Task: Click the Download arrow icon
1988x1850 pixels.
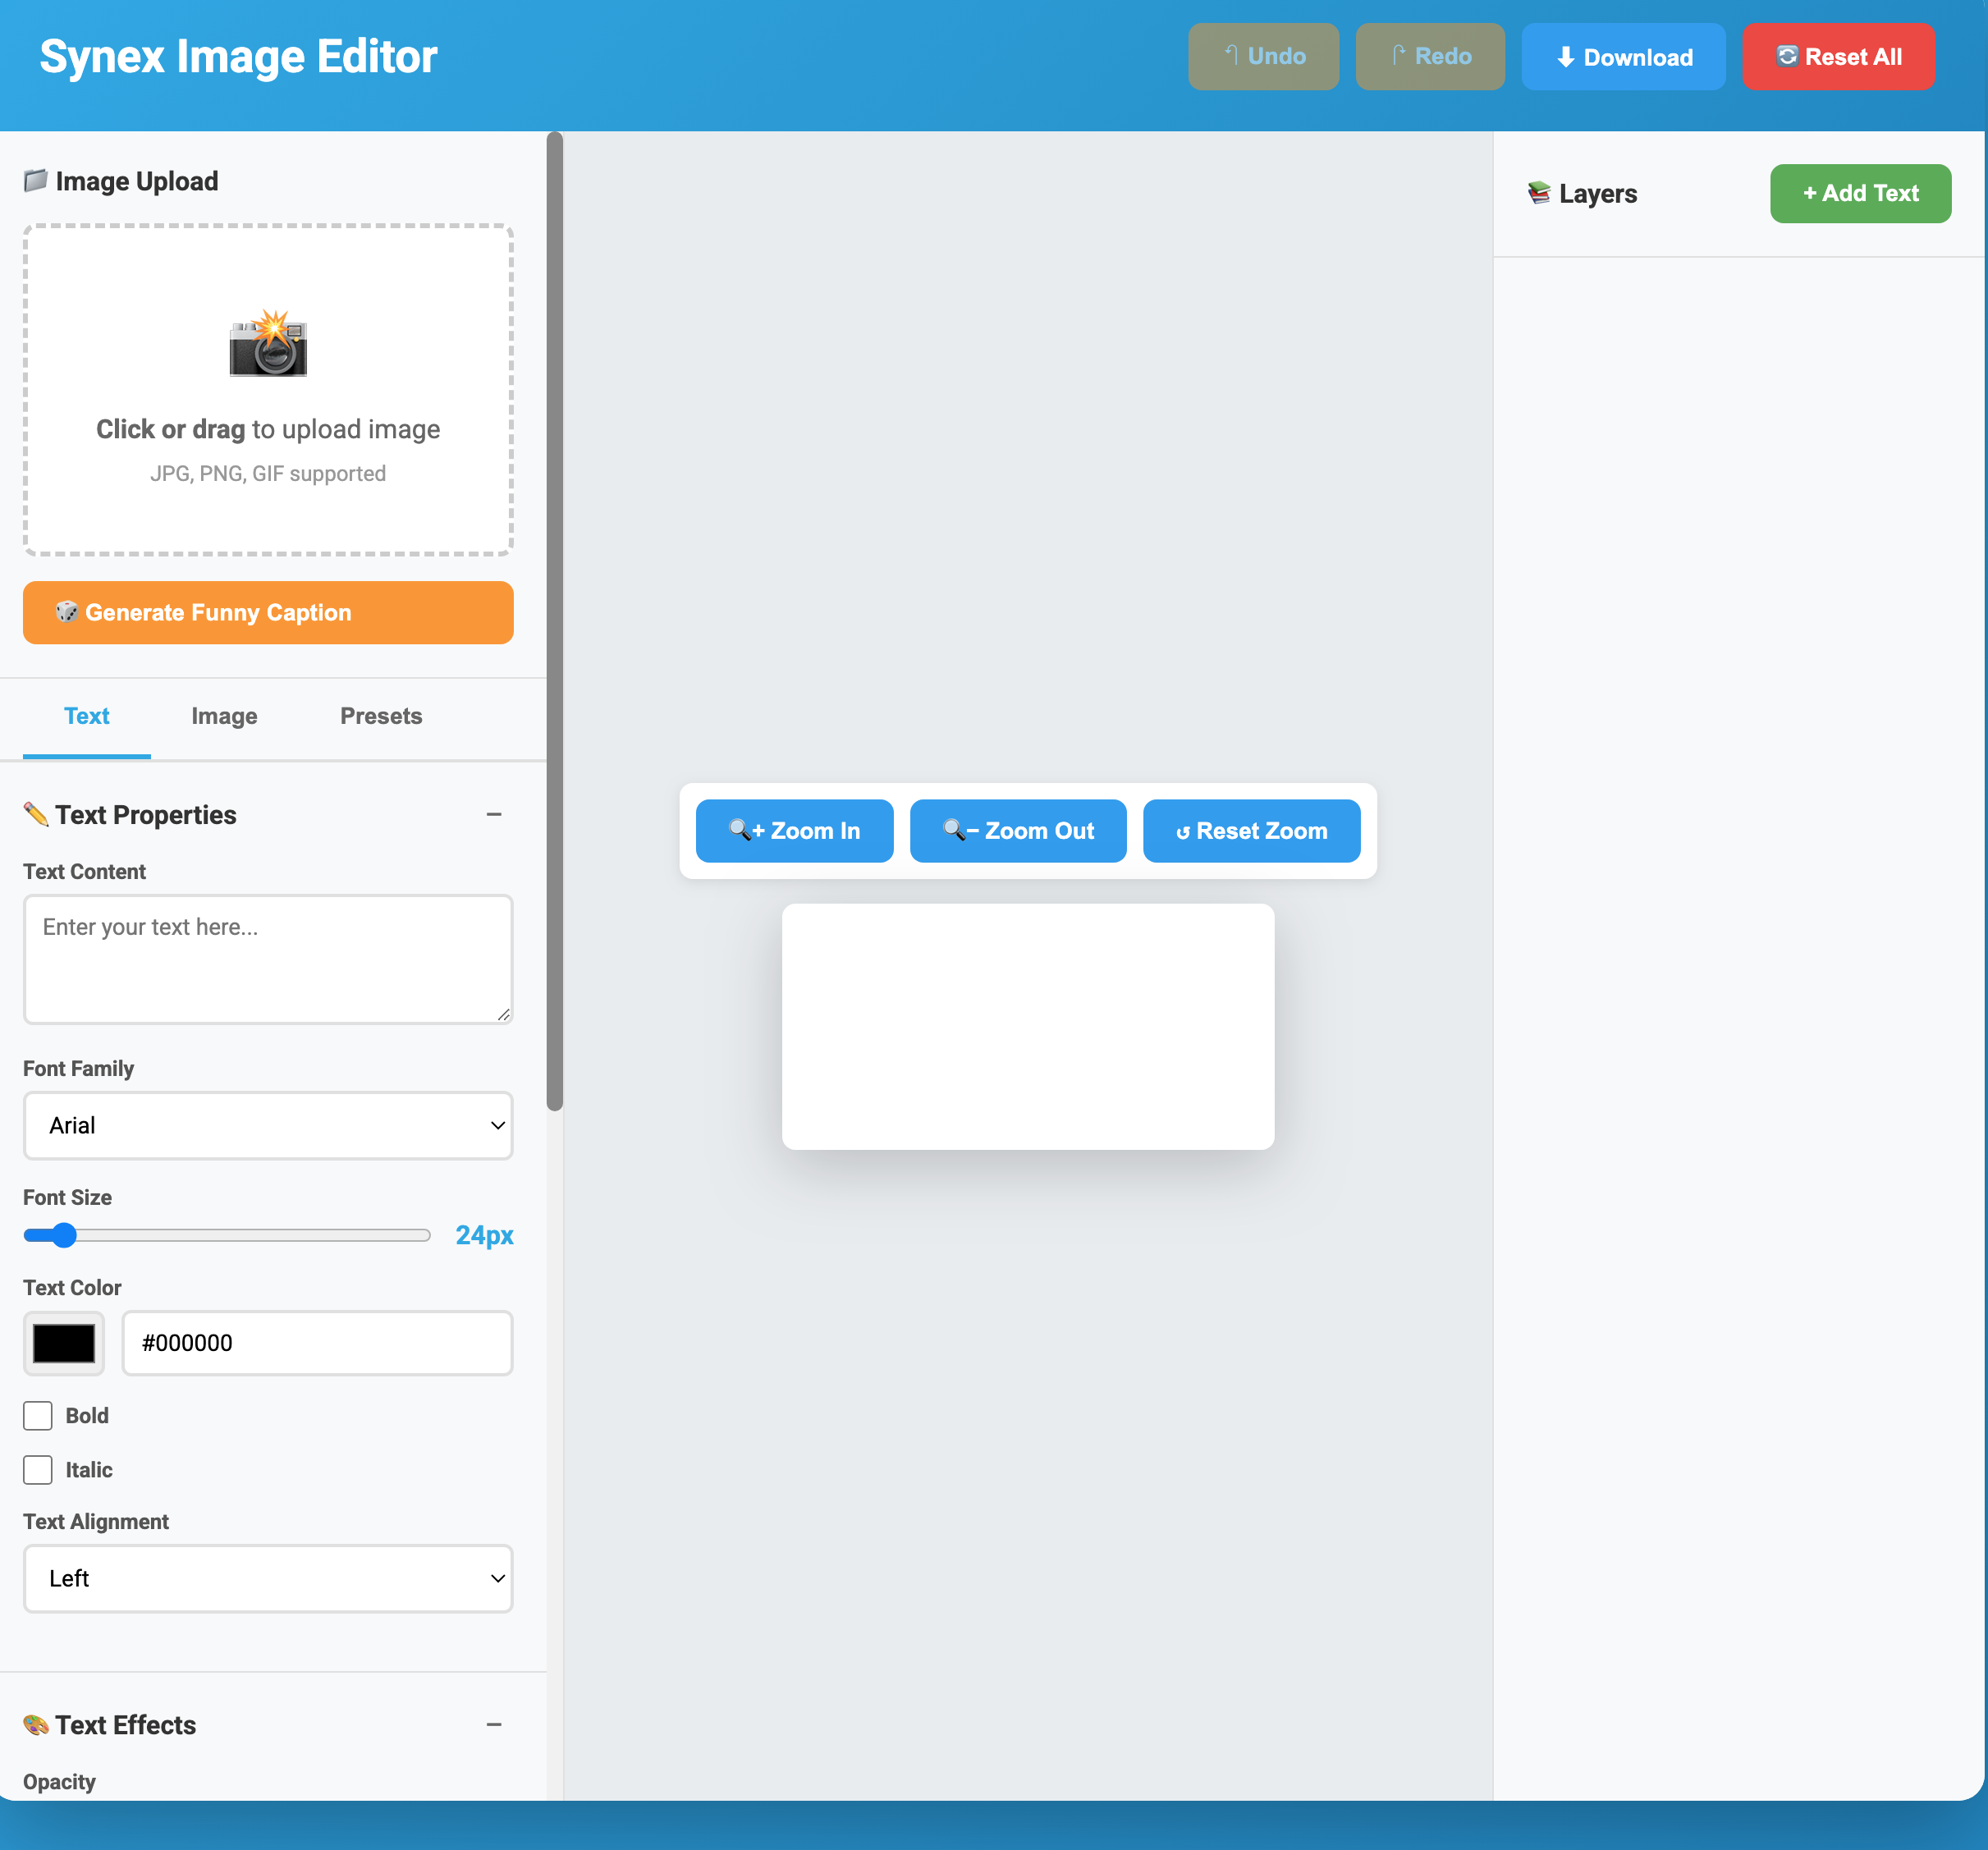Action: pos(1566,57)
